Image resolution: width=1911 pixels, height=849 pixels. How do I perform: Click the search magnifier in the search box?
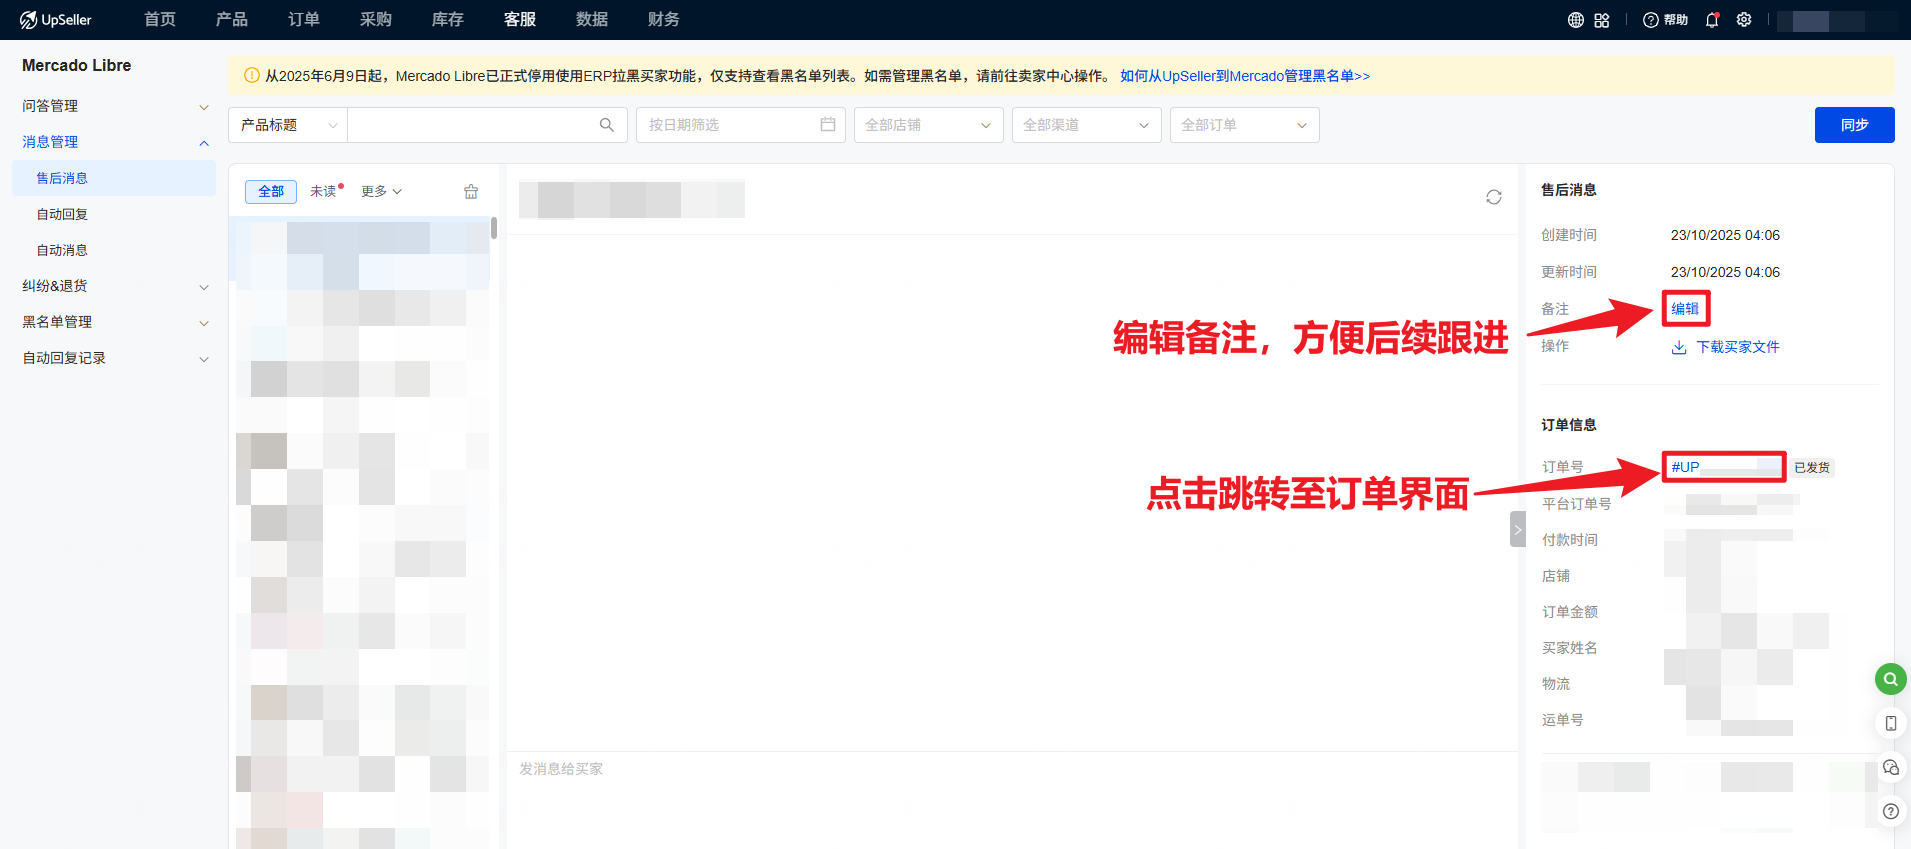pos(606,125)
